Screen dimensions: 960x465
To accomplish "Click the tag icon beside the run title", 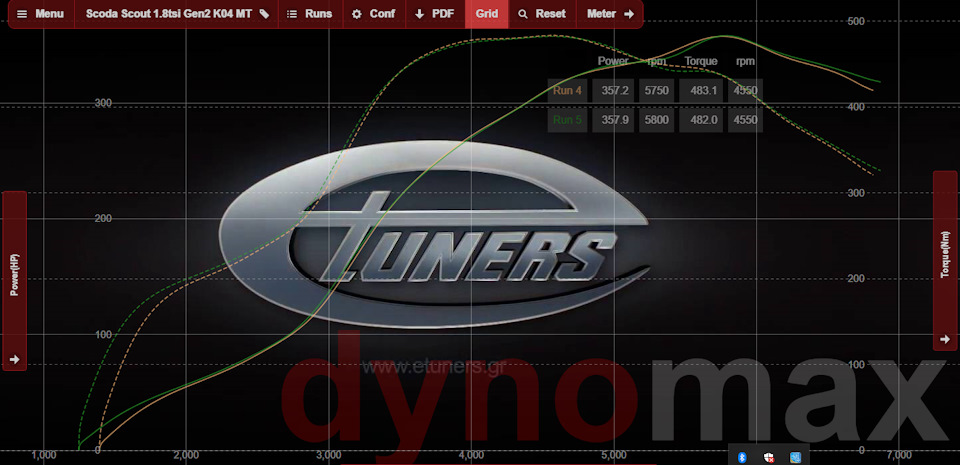I will click(x=264, y=14).
